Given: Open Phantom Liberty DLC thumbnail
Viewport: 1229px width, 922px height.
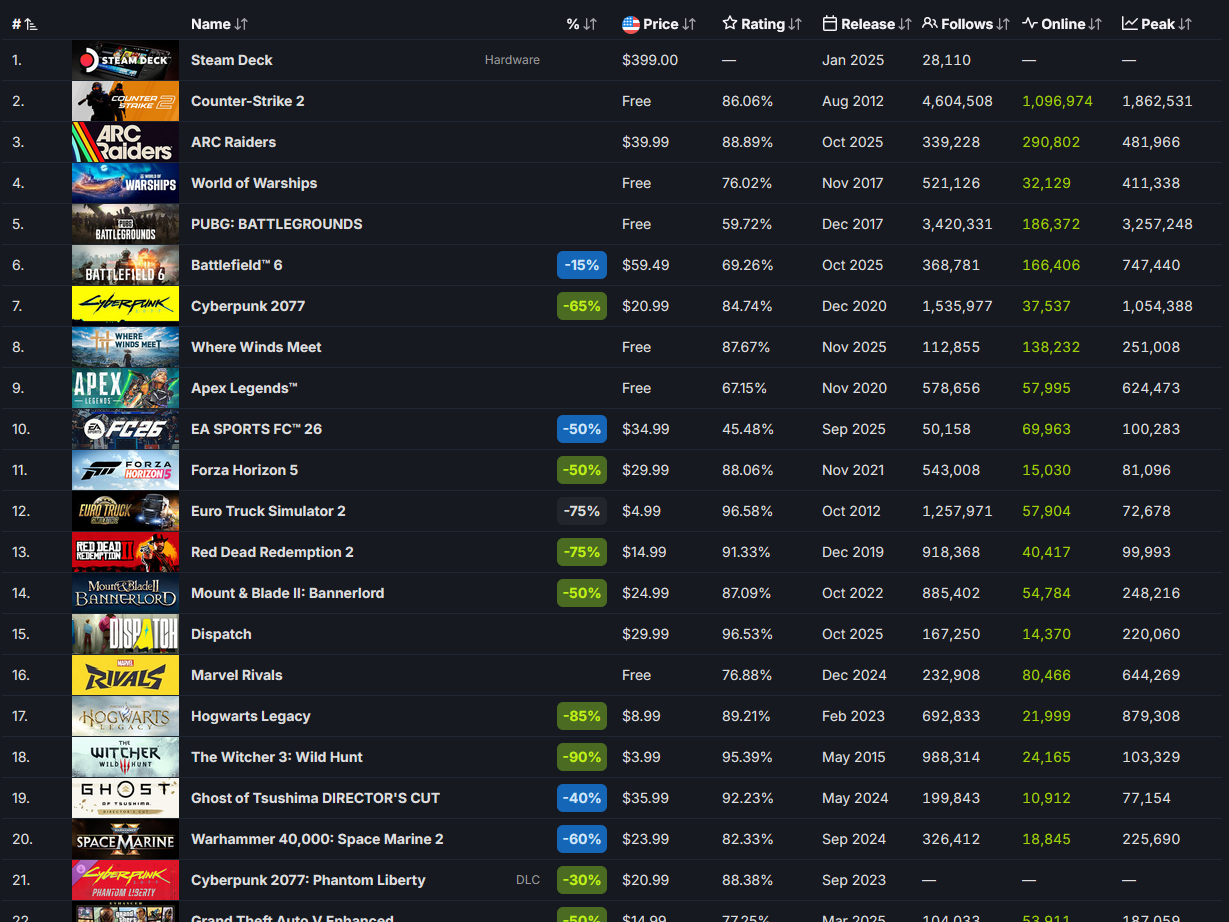Looking at the screenshot, I should [x=125, y=880].
